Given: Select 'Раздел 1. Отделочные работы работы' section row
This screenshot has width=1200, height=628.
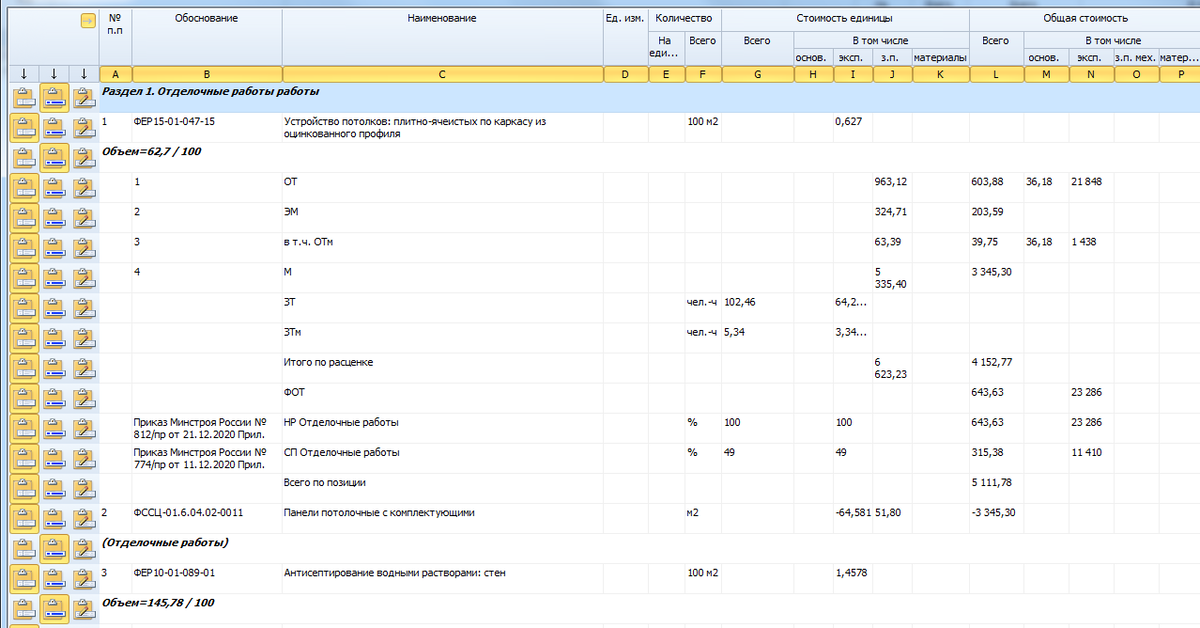Looking at the screenshot, I should pos(649,98).
